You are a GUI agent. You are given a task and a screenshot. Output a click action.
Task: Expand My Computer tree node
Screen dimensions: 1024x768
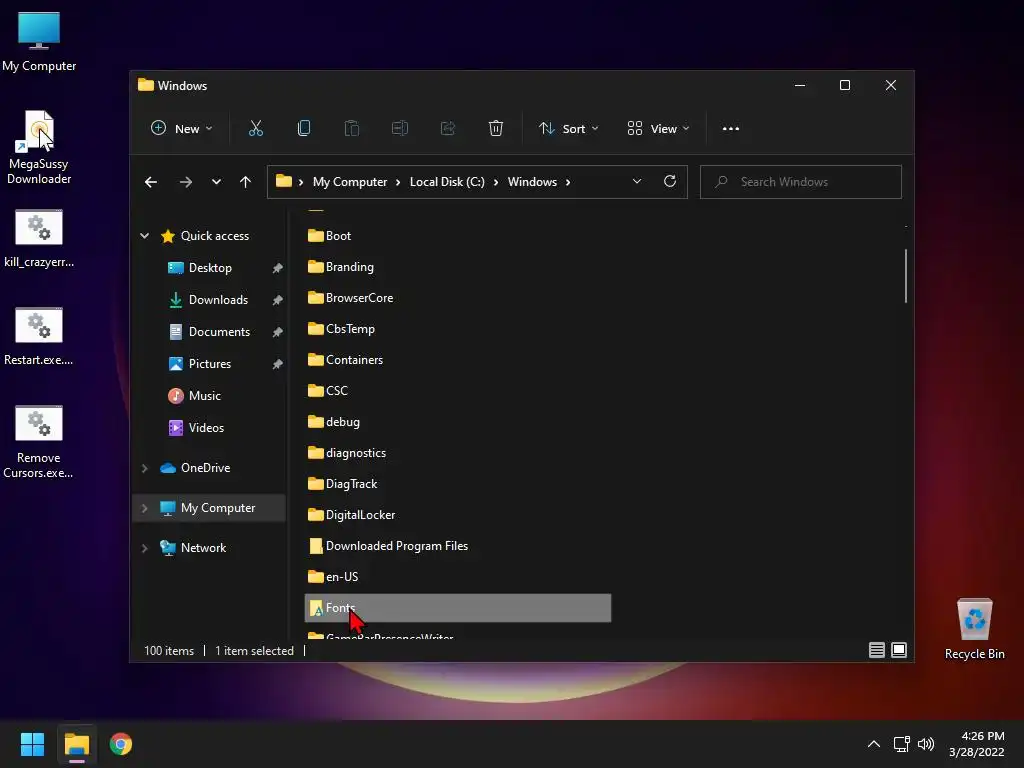[144, 508]
